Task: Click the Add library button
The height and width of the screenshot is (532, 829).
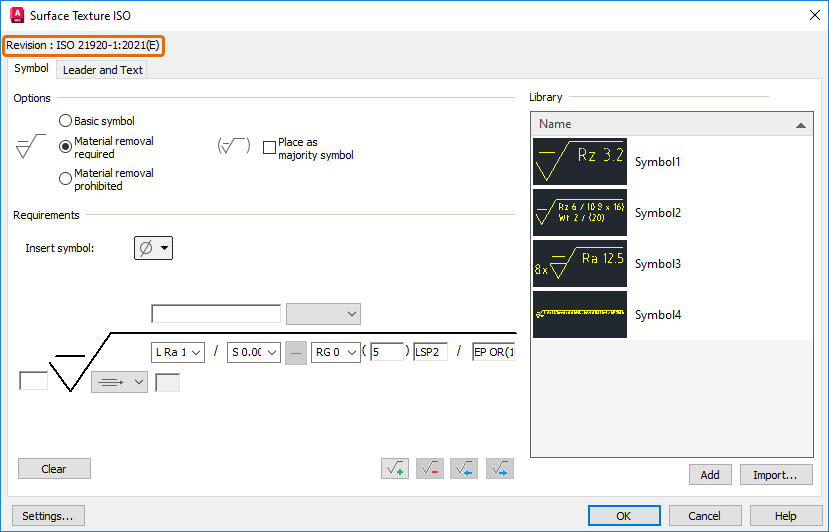Action: (x=710, y=475)
